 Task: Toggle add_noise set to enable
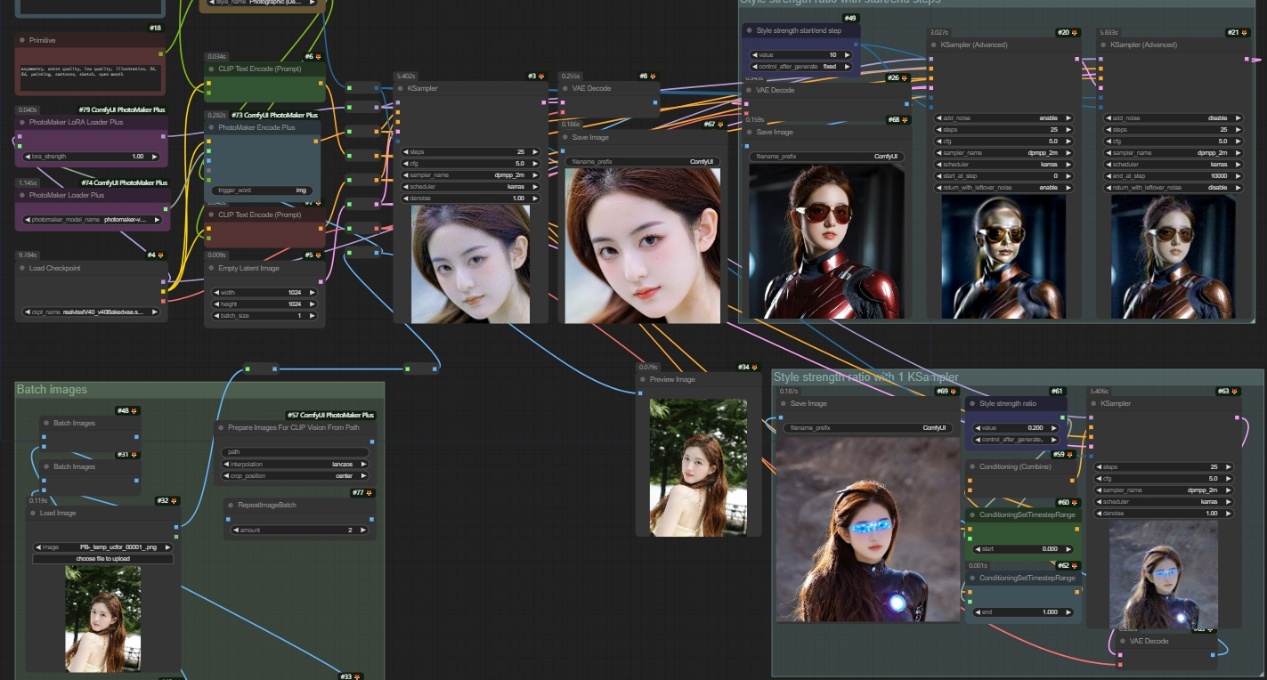pos(1003,118)
